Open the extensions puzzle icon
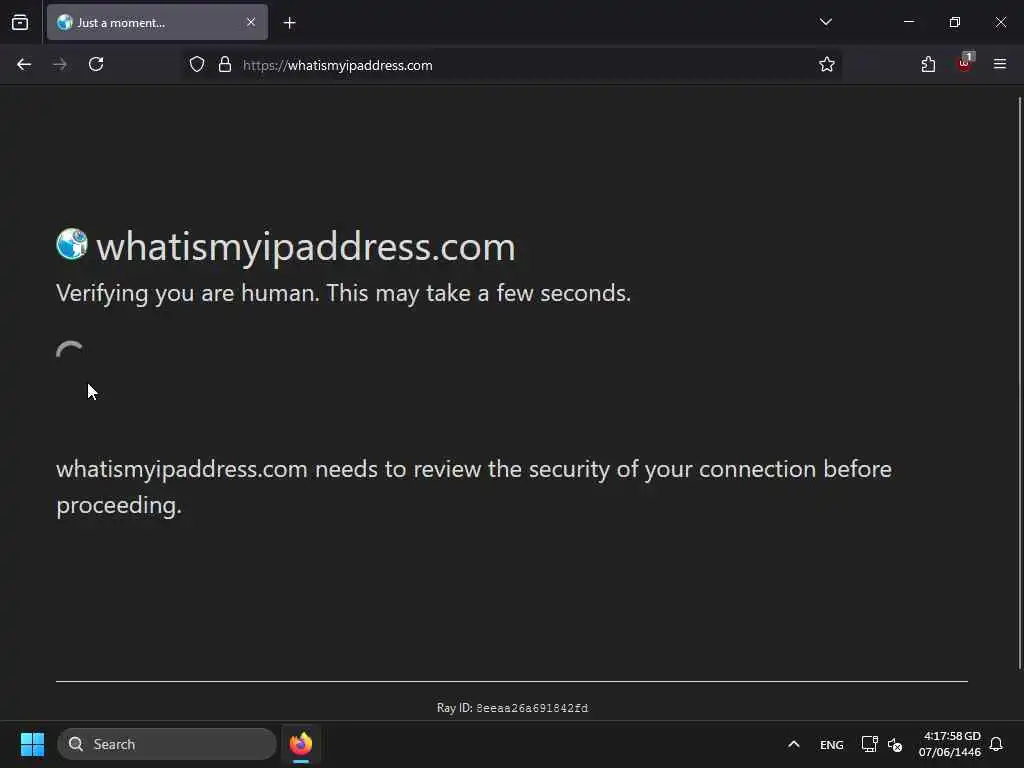Screen dimensions: 1024x768 (x=928, y=64)
